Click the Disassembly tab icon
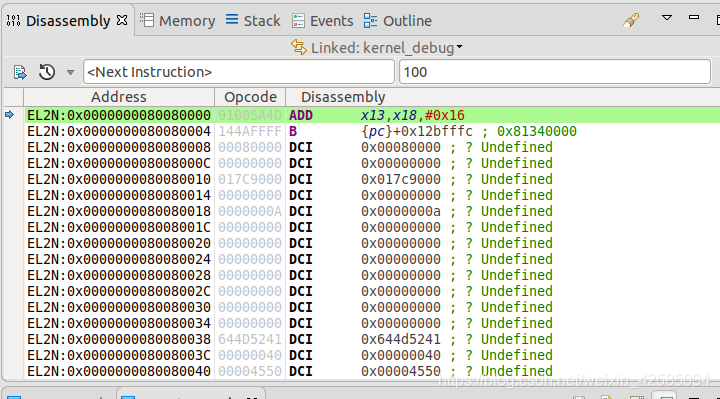Image resolution: width=720 pixels, height=399 pixels. (x=13, y=21)
